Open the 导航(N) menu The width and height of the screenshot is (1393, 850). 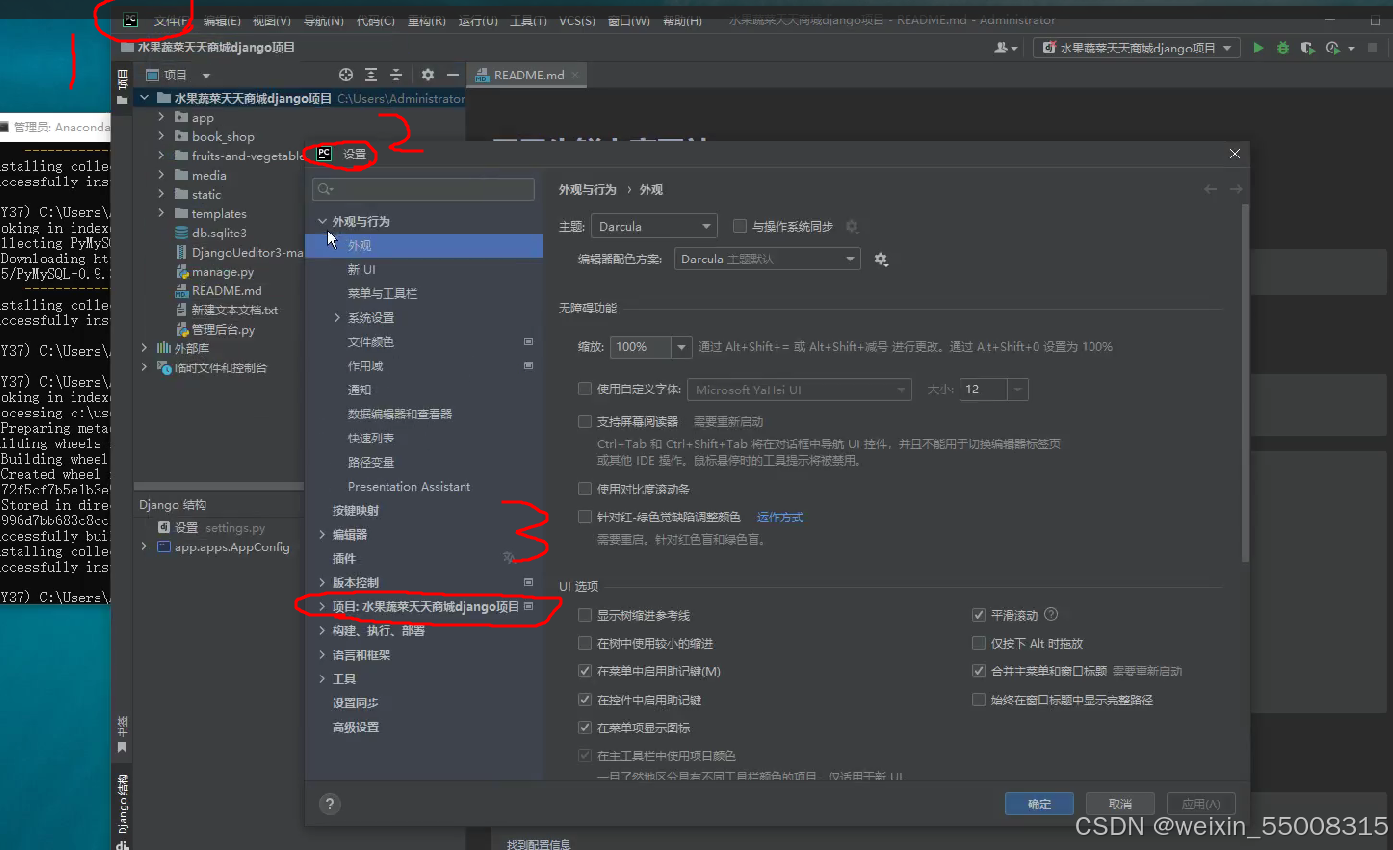click(x=323, y=20)
